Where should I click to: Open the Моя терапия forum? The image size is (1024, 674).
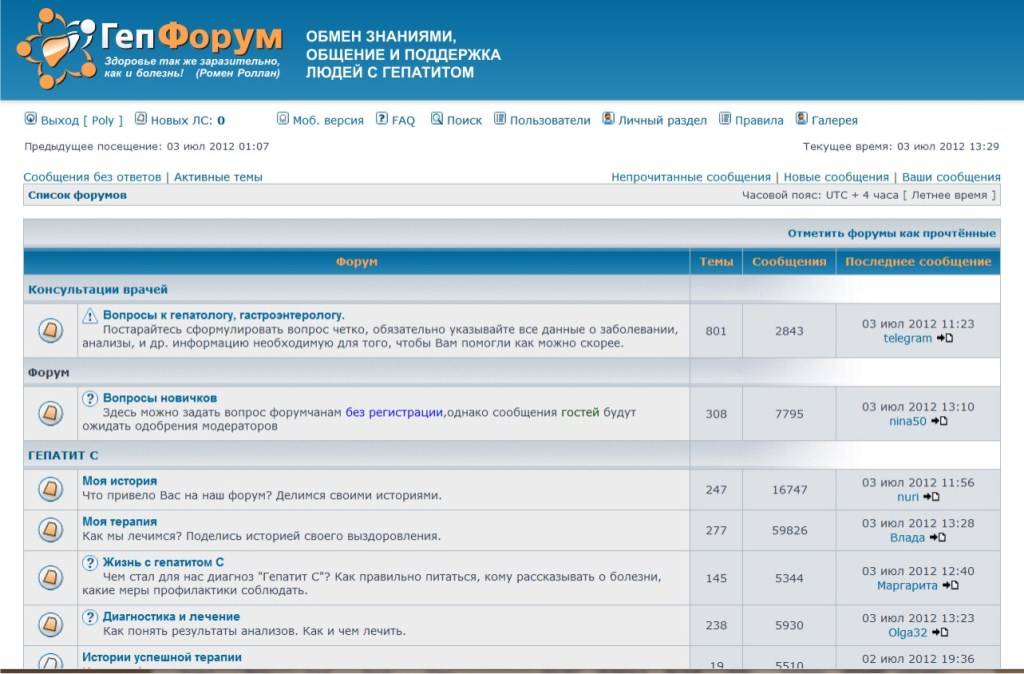point(120,521)
